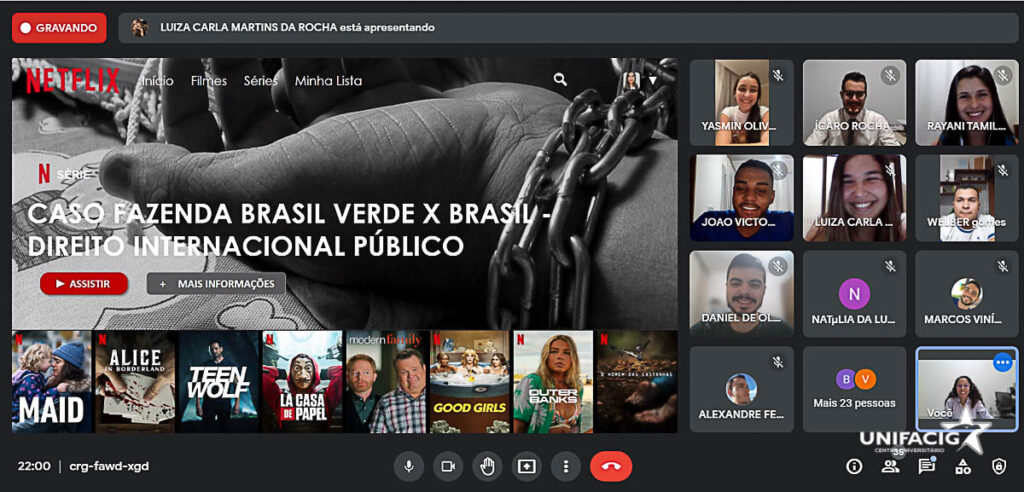Toggle the microphone on or off
1024x492 pixels.
pyautogui.click(x=408, y=466)
